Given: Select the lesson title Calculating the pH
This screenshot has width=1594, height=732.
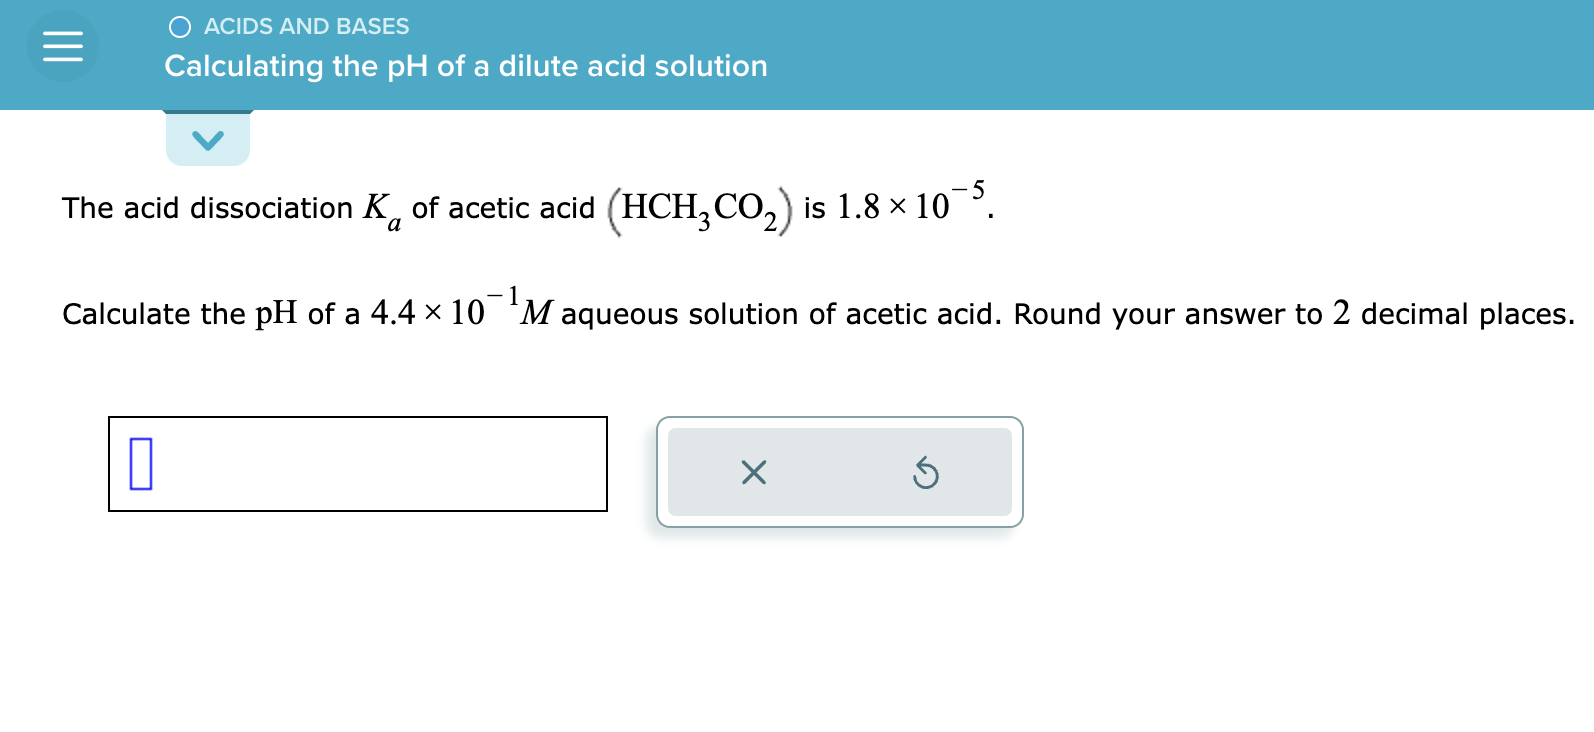Looking at the screenshot, I should pos(465,66).
